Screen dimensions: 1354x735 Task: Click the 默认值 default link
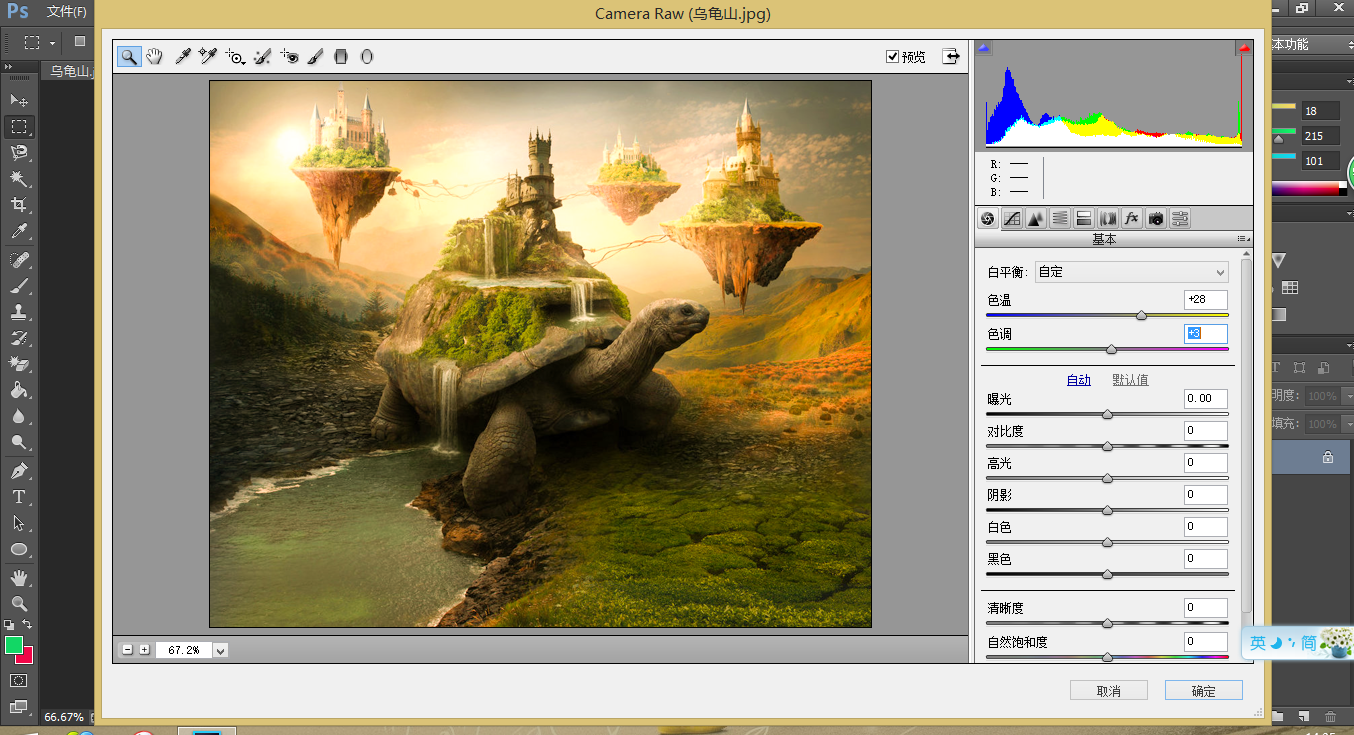click(x=1131, y=380)
